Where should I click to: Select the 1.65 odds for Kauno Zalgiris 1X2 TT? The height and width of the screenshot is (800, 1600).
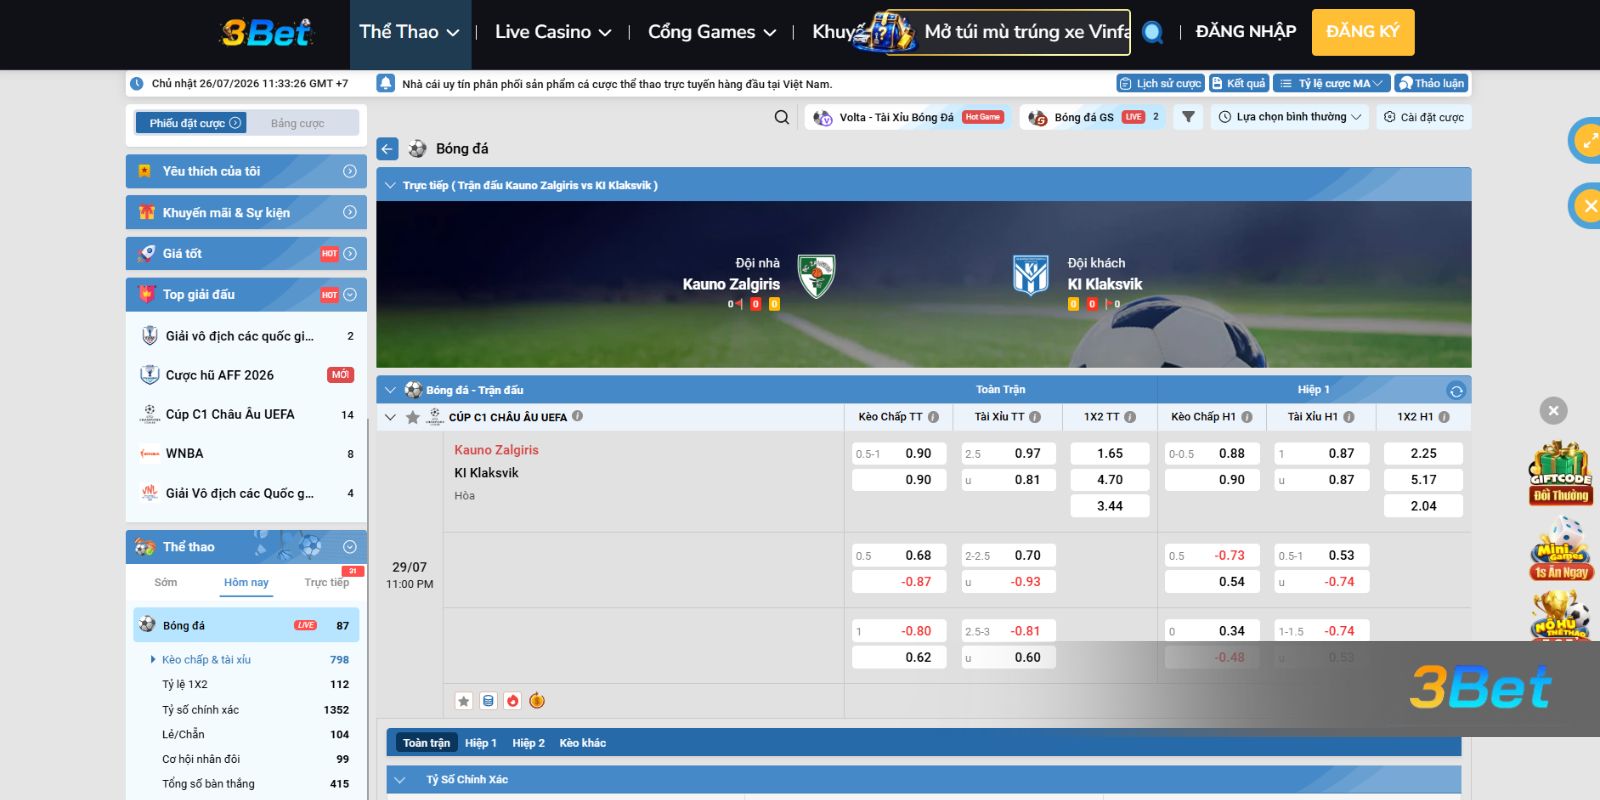[1110, 454]
